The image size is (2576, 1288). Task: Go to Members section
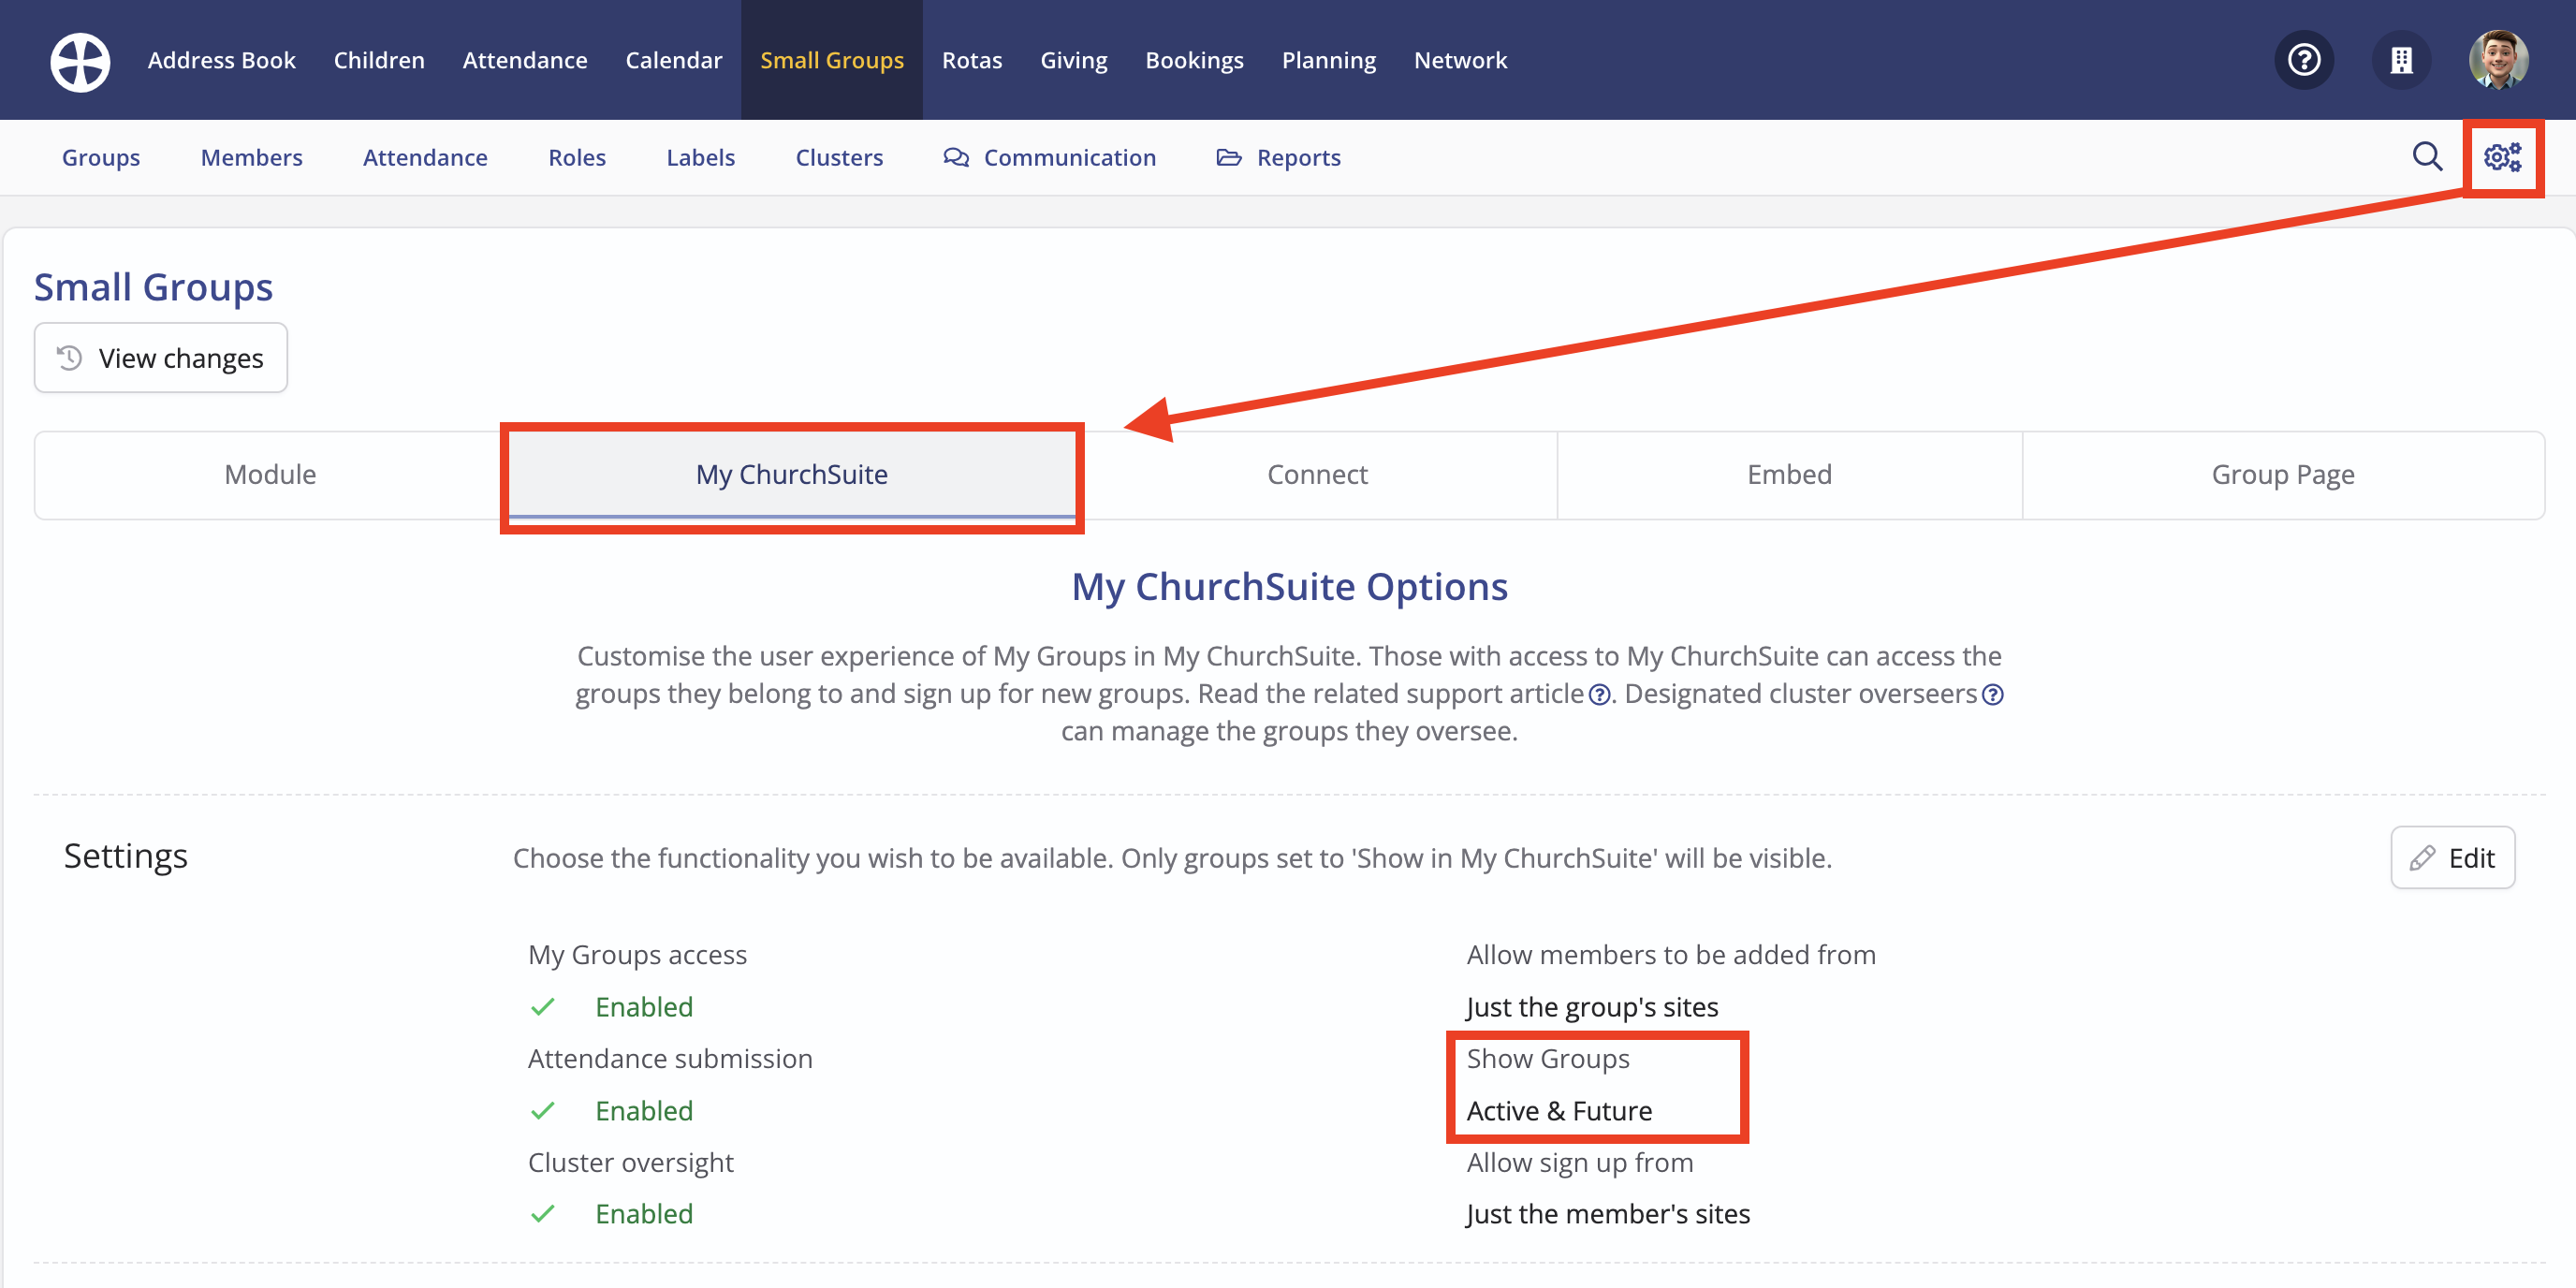(252, 157)
